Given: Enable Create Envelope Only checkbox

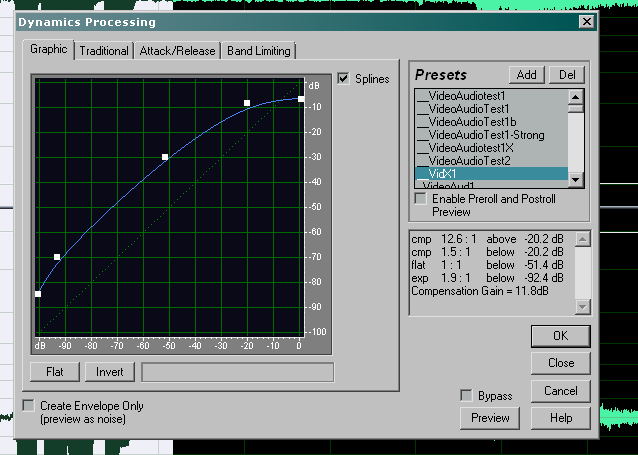Looking at the screenshot, I should click(x=28, y=405).
